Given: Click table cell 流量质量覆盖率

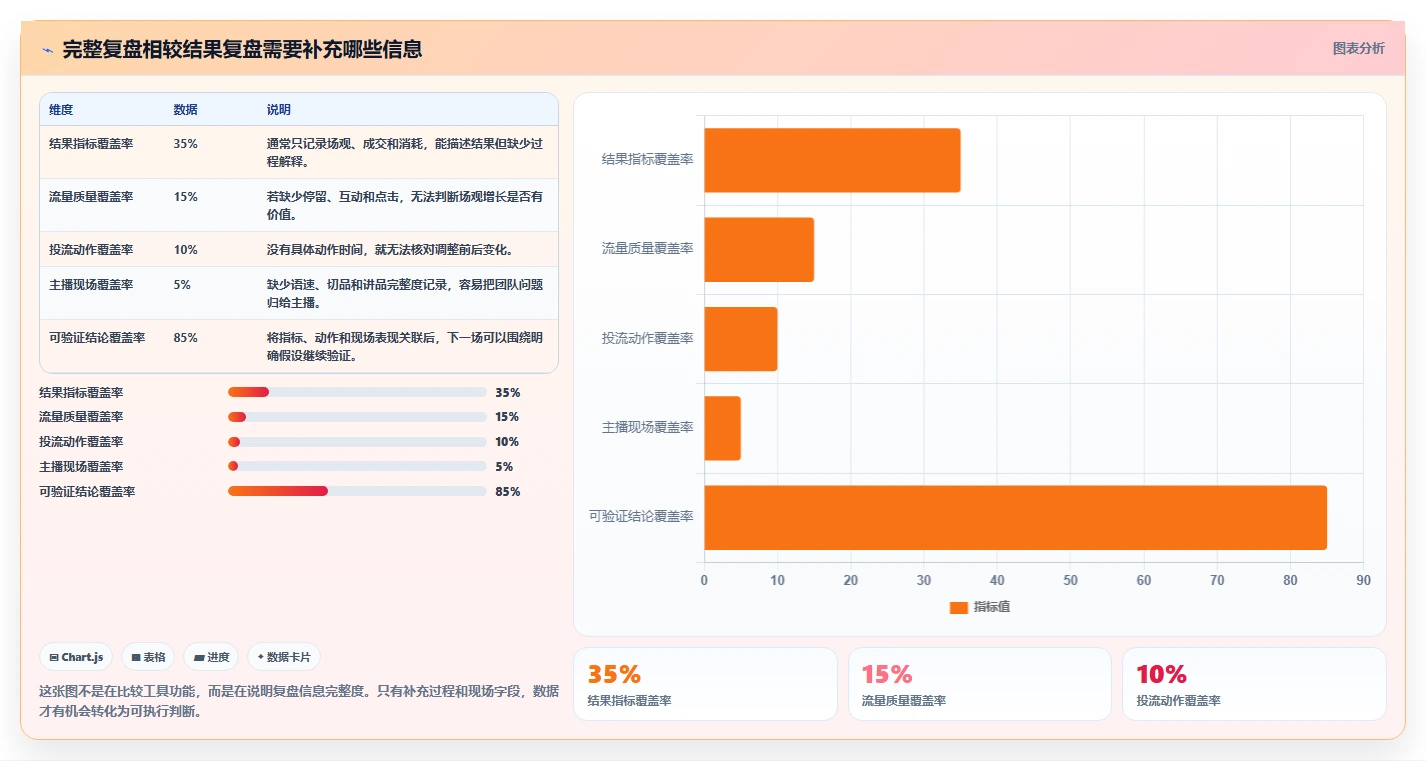Looking at the screenshot, I should click(91, 196).
